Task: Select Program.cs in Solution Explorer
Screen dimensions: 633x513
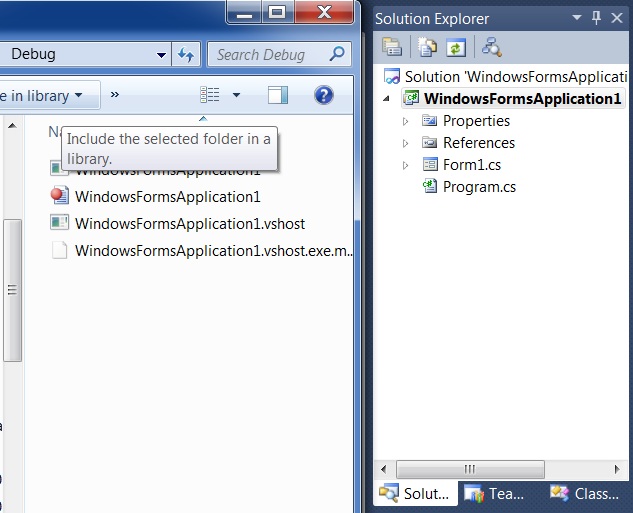Action: [479, 186]
